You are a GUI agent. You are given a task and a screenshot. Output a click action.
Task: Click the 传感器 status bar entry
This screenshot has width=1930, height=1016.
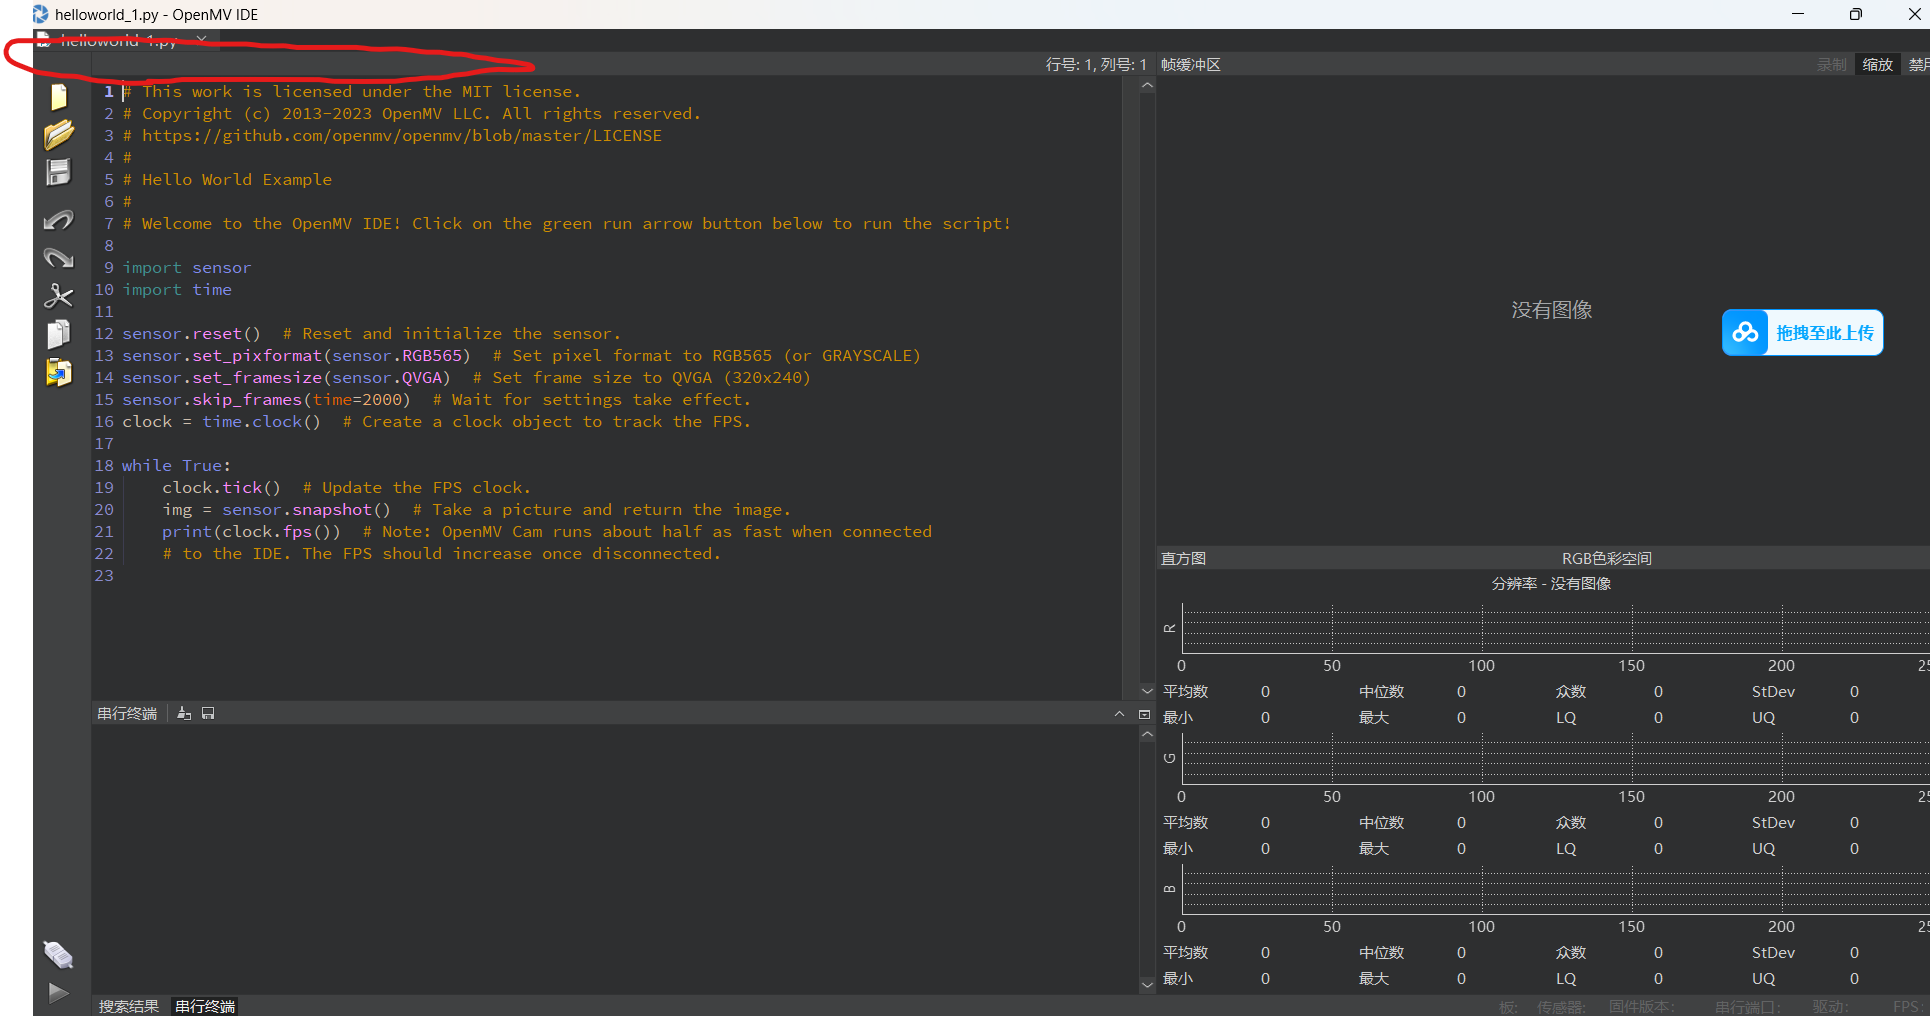click(1561, 1006)
